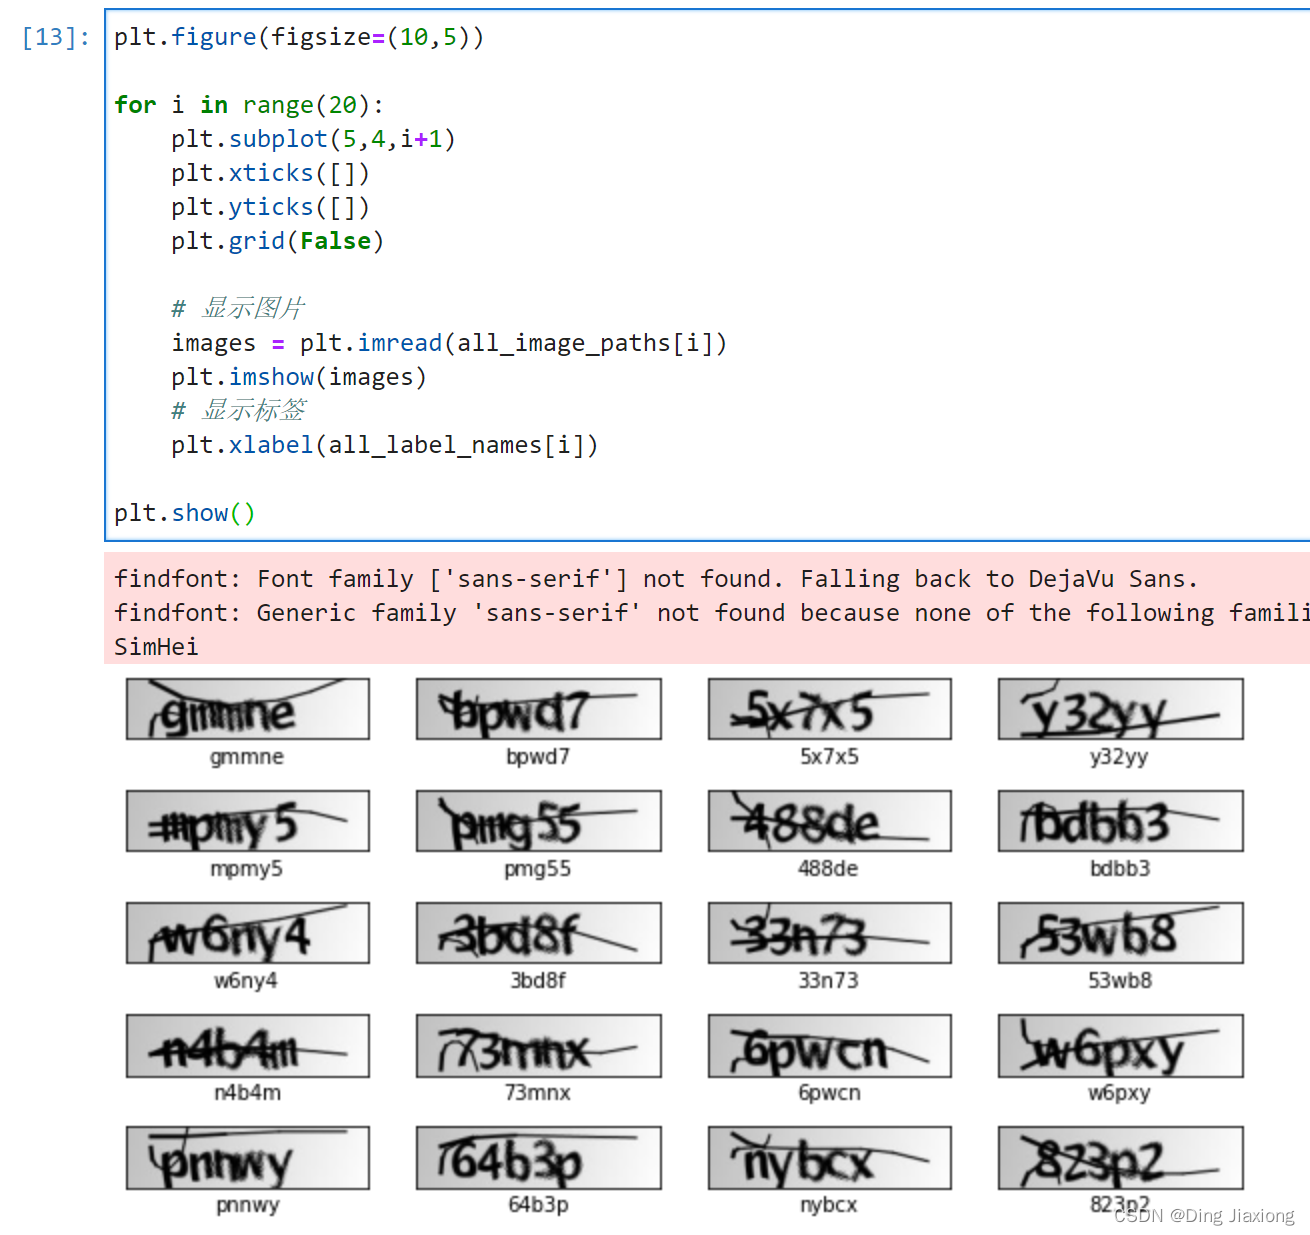
Task: Select the 73mnx captcha thumbnail
Action: click(x=538, y=1046)
